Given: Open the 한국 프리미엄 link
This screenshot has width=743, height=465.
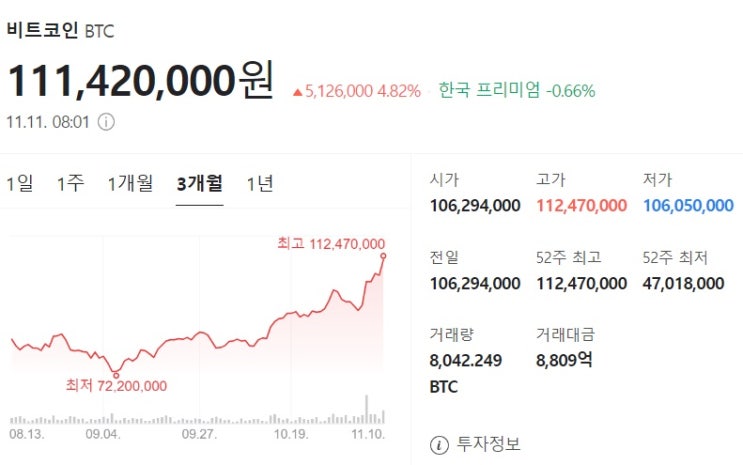Looking at the screenshot, I should coord(490,91).
